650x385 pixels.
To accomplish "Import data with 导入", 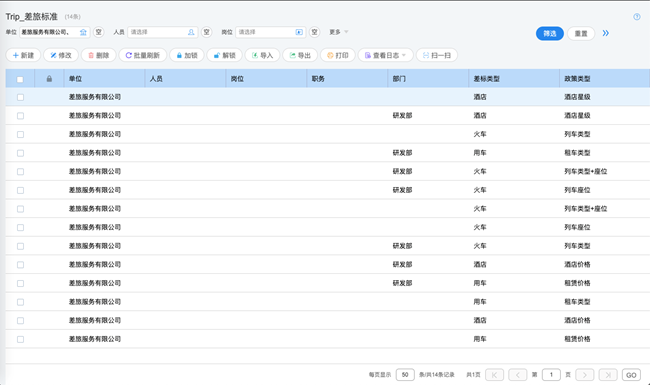I will 262,55.
